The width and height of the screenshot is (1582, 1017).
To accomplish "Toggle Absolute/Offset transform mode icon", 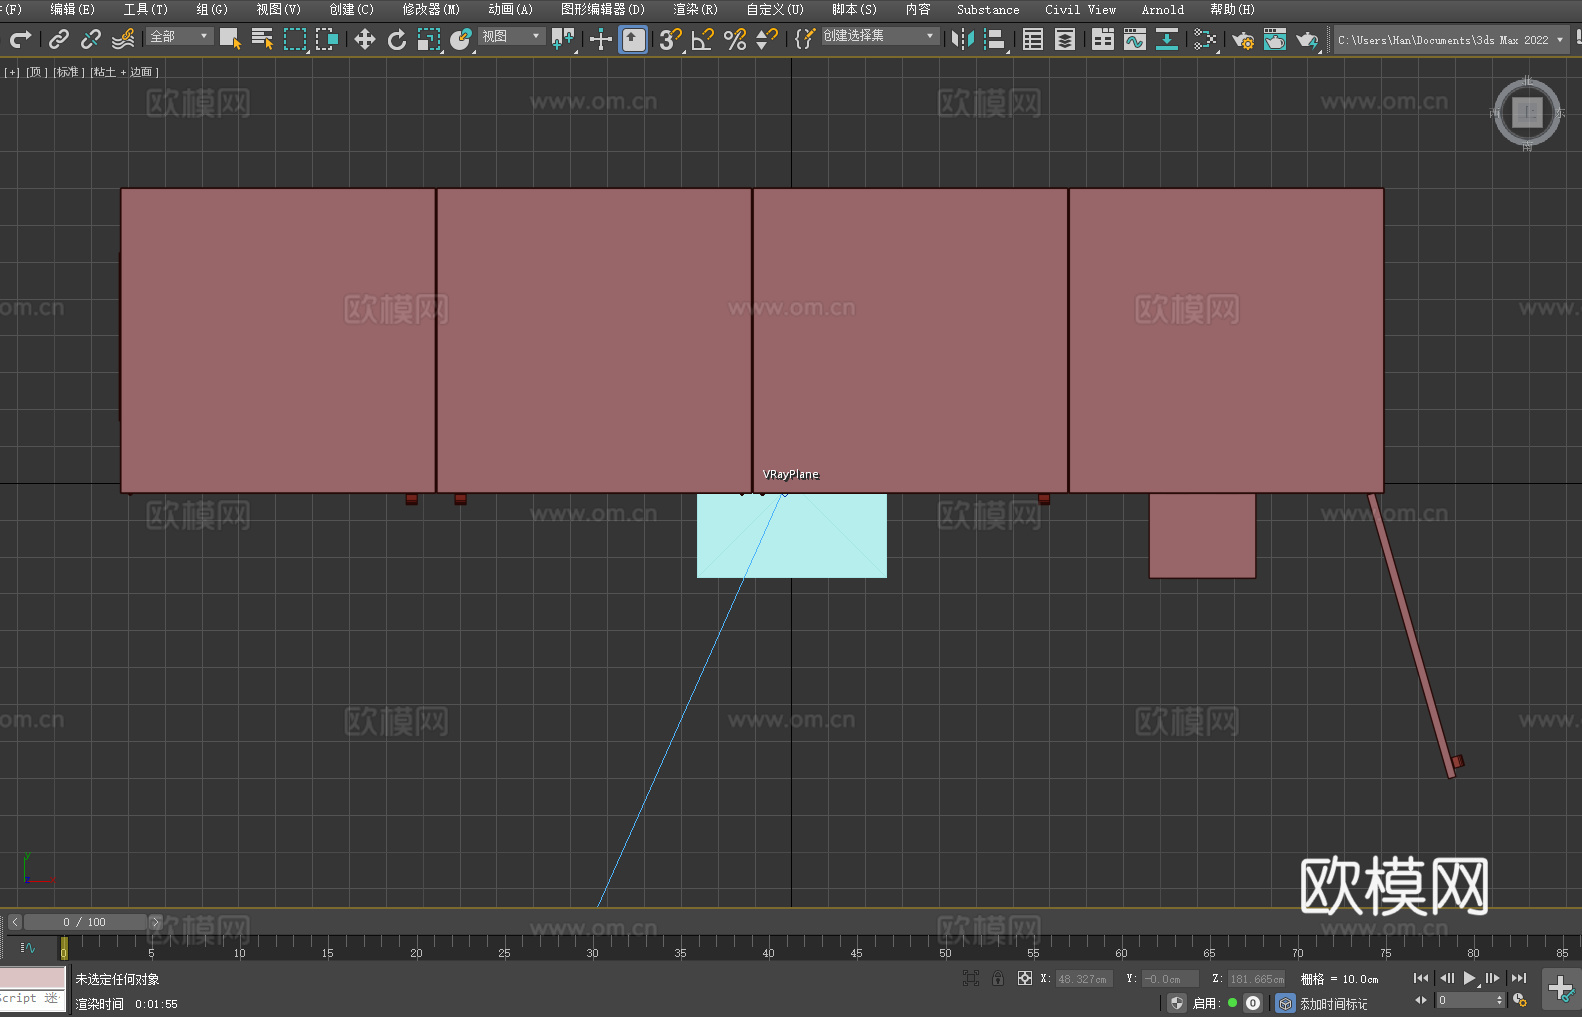I will point(1025,978).
